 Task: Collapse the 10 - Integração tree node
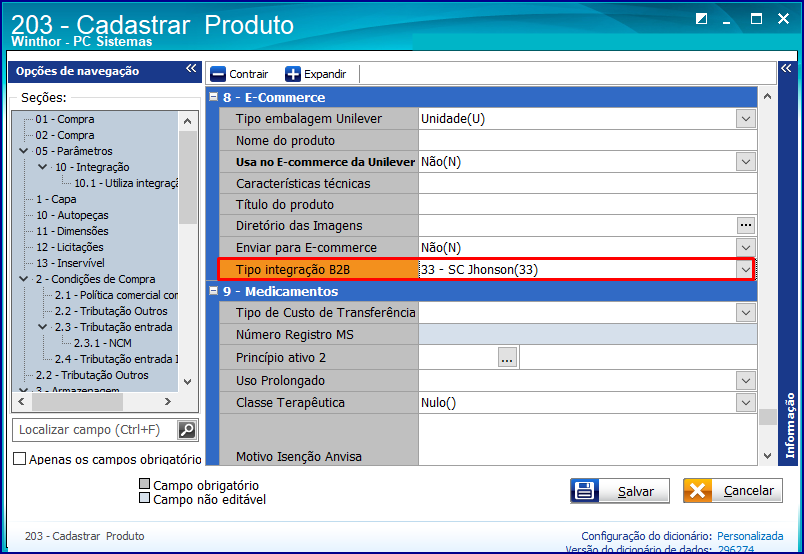click(43, 167)
